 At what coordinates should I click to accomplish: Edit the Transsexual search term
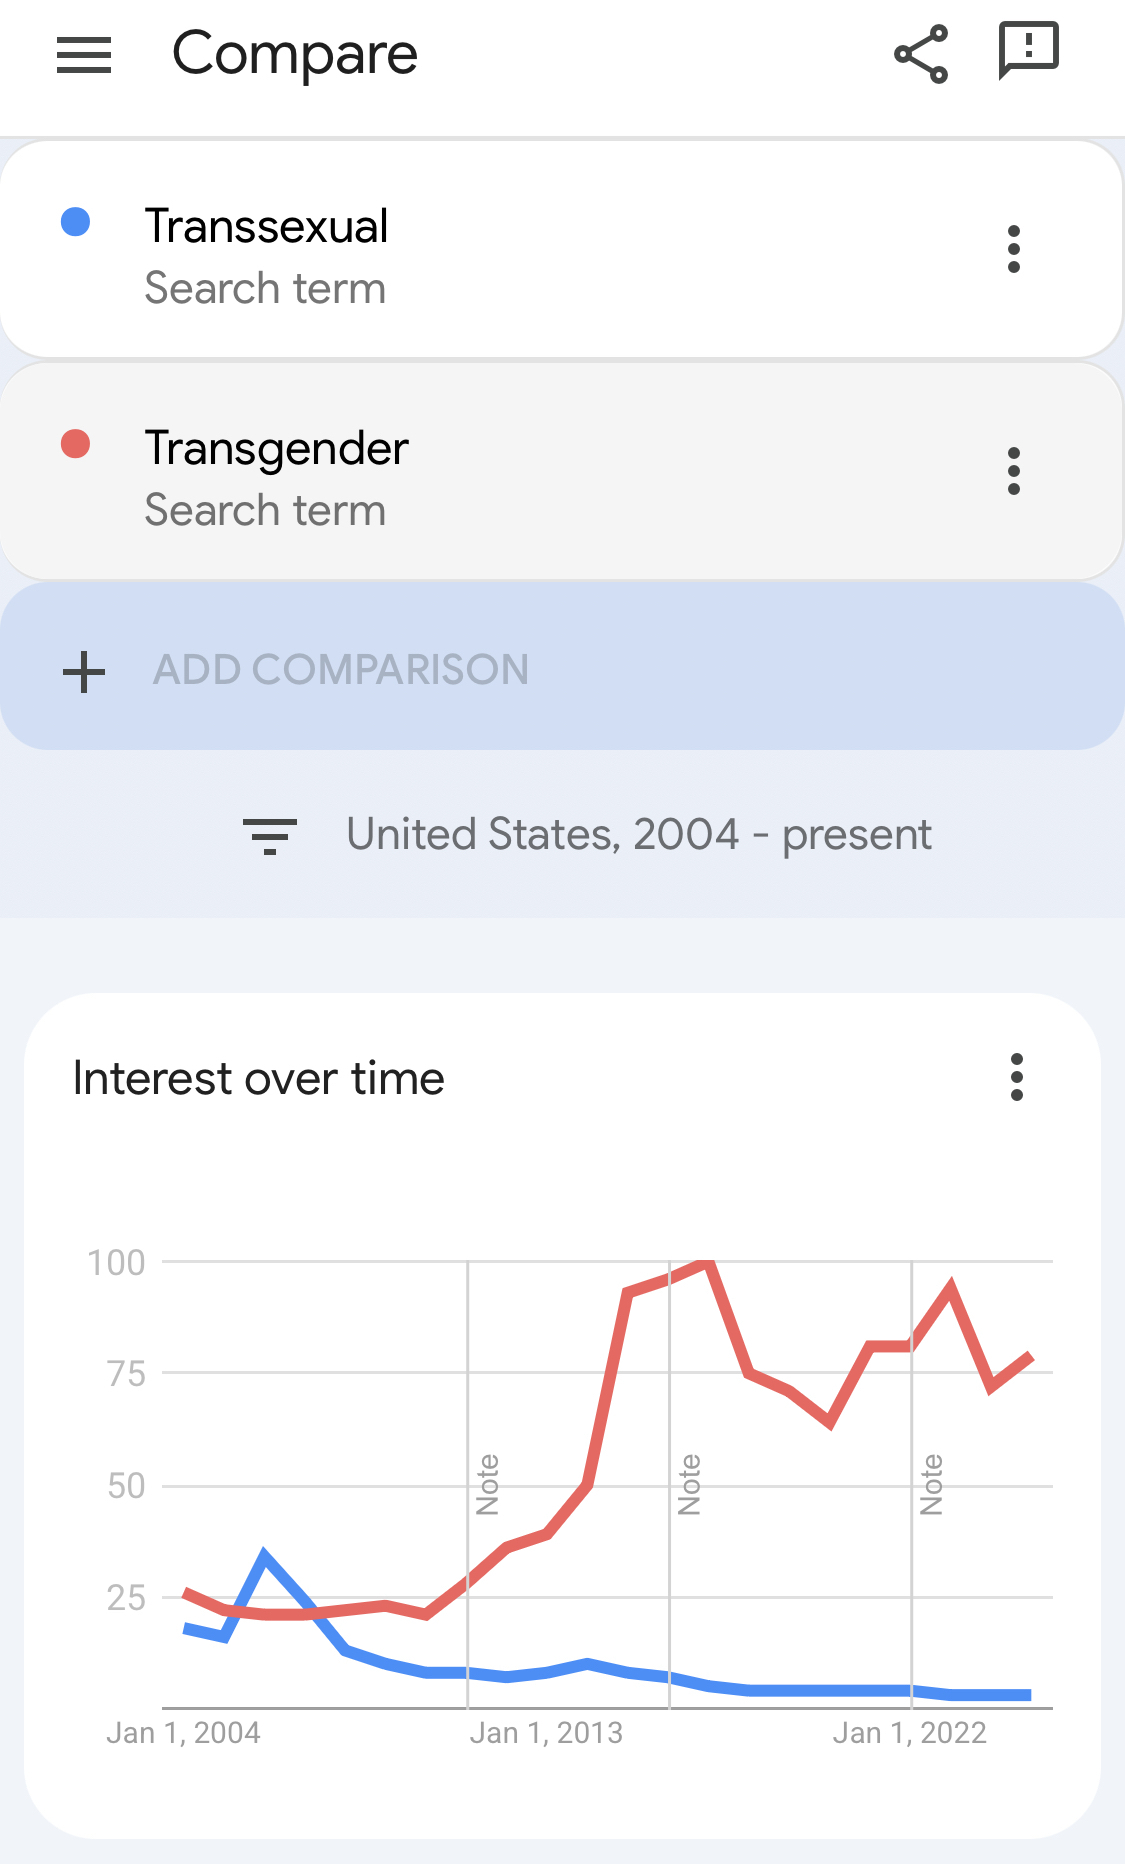coord(266,227)
